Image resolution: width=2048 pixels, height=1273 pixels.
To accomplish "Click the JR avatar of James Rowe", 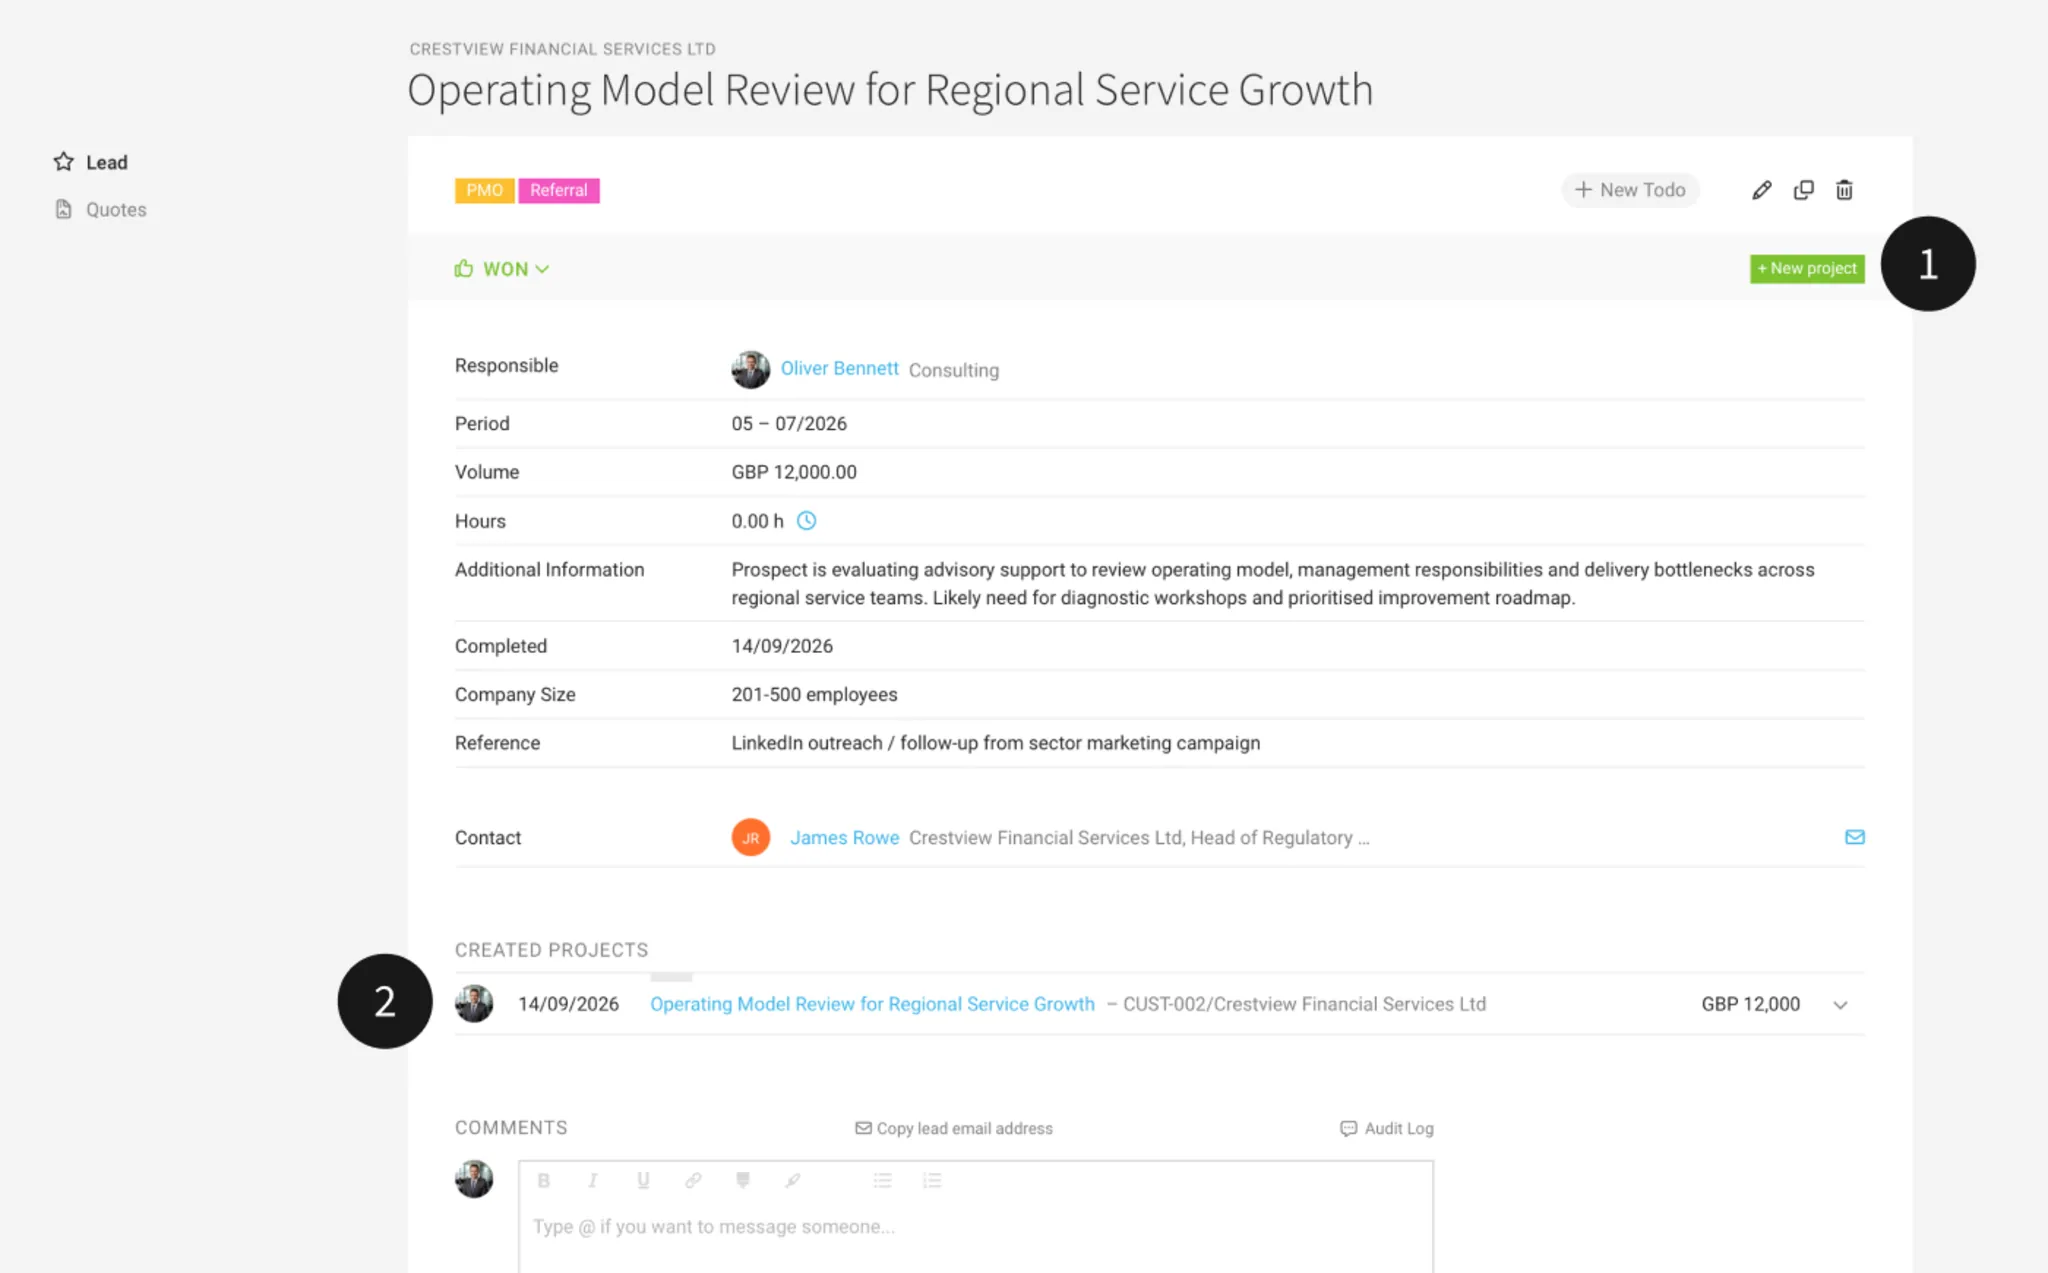I will [x=750, y=837].
